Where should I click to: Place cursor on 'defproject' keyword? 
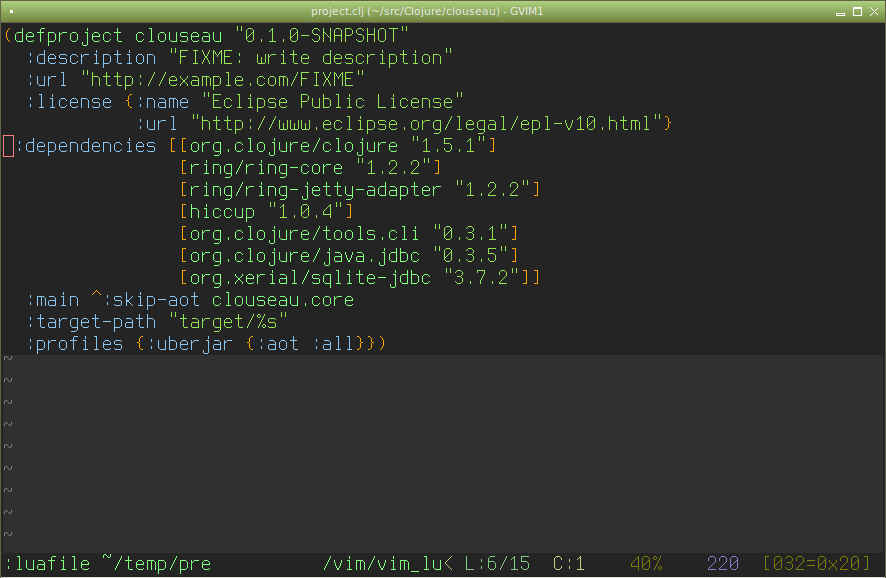pyautogui.click(x=68, y=36)
